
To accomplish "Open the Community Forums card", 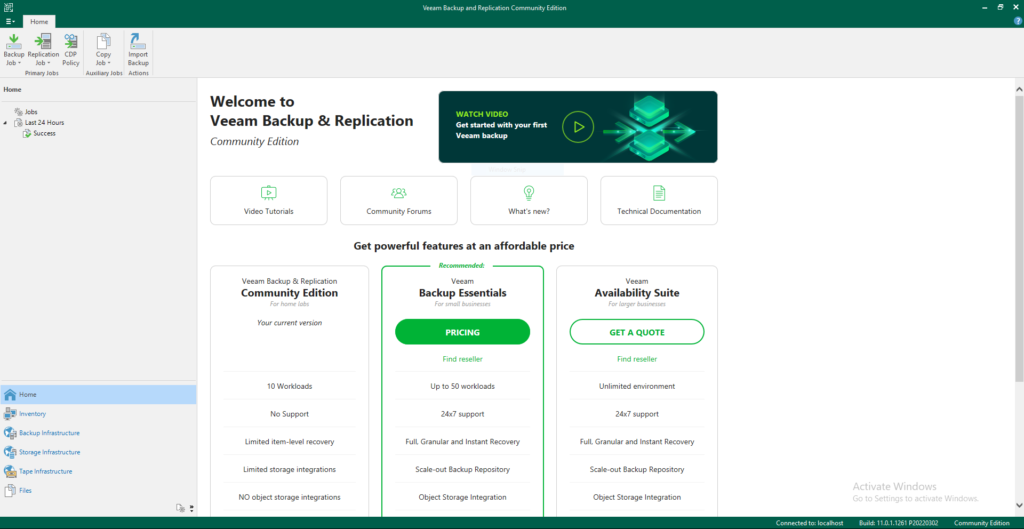I will pyautogui.click(x=398, y=200).
